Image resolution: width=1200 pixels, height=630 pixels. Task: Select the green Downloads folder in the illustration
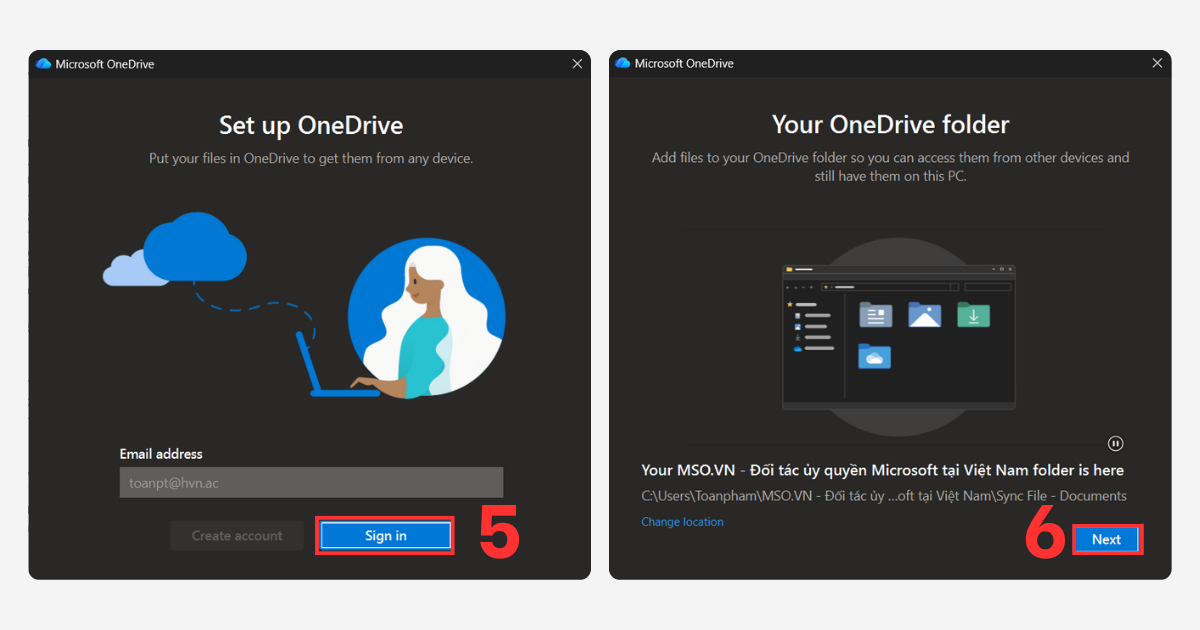click(x=973, y=315)
